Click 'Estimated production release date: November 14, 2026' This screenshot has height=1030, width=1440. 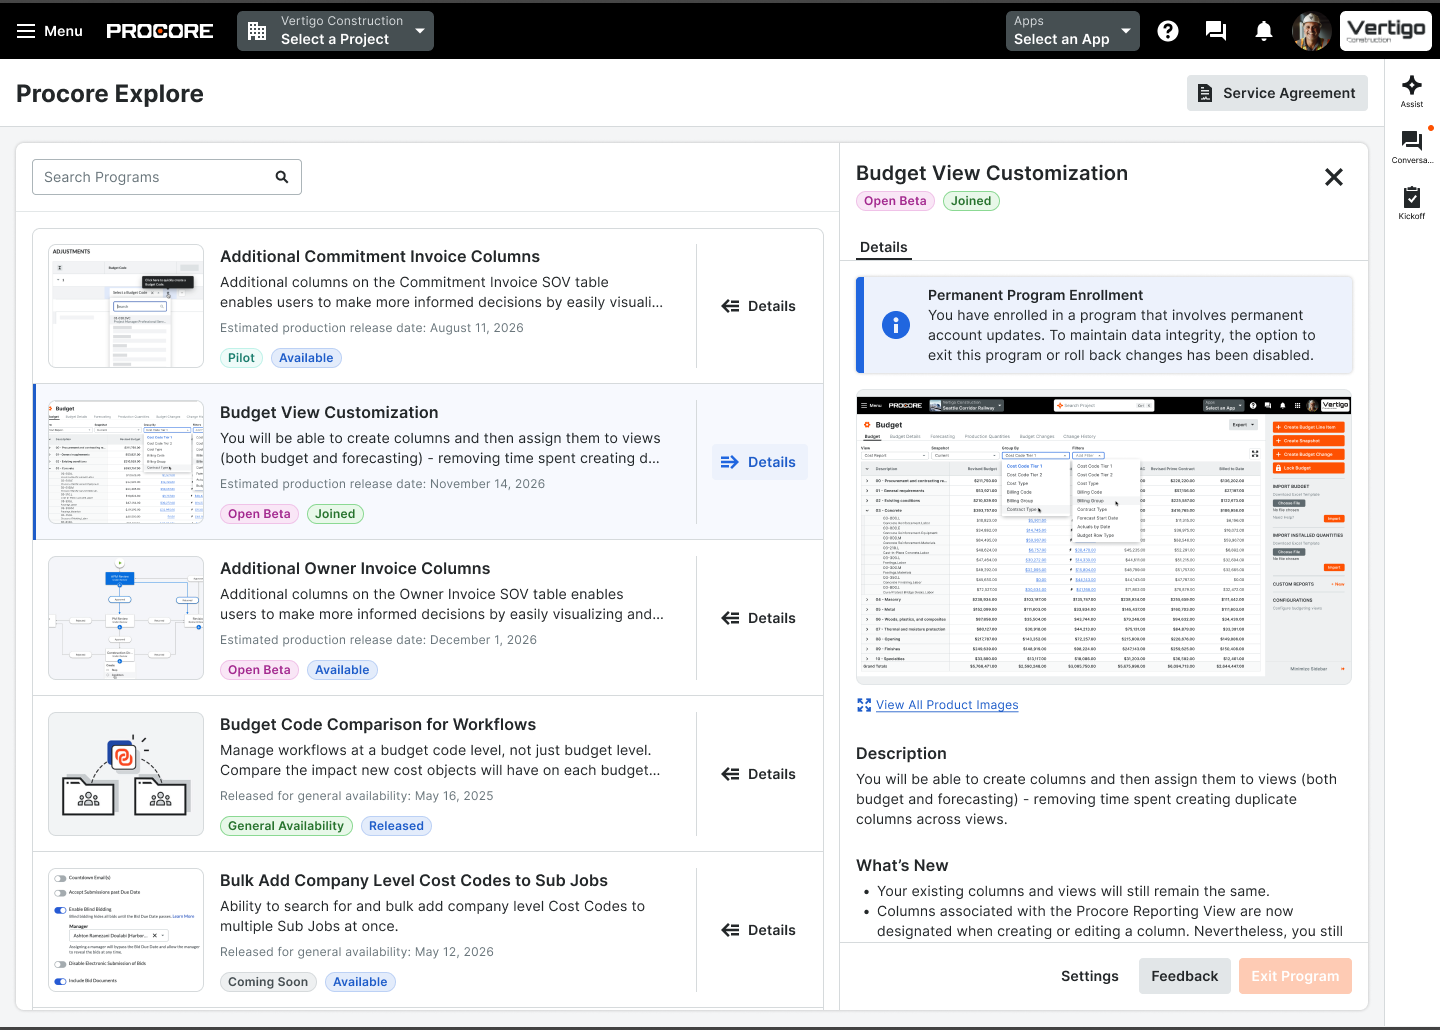click(382, 484)
